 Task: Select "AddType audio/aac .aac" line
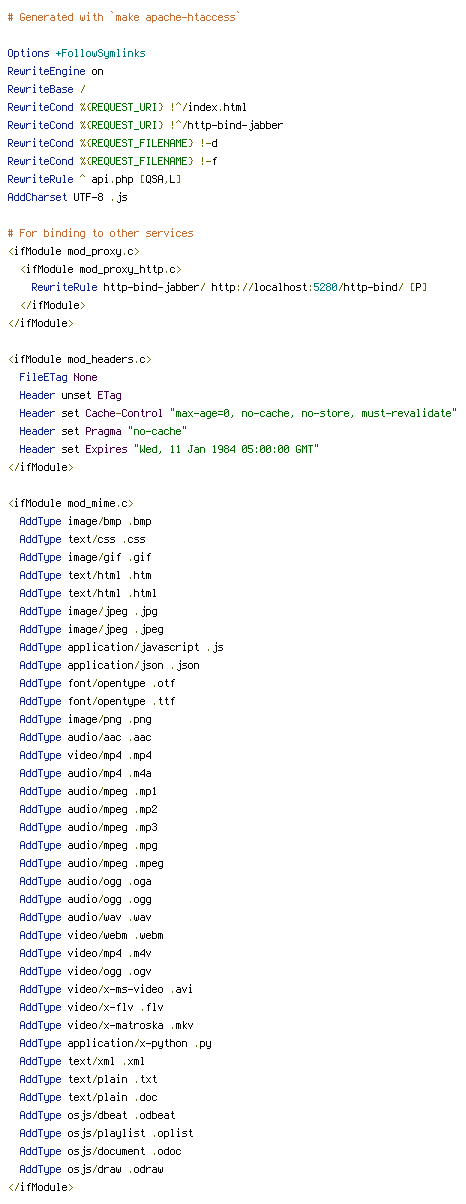click(x=85, y=737)
